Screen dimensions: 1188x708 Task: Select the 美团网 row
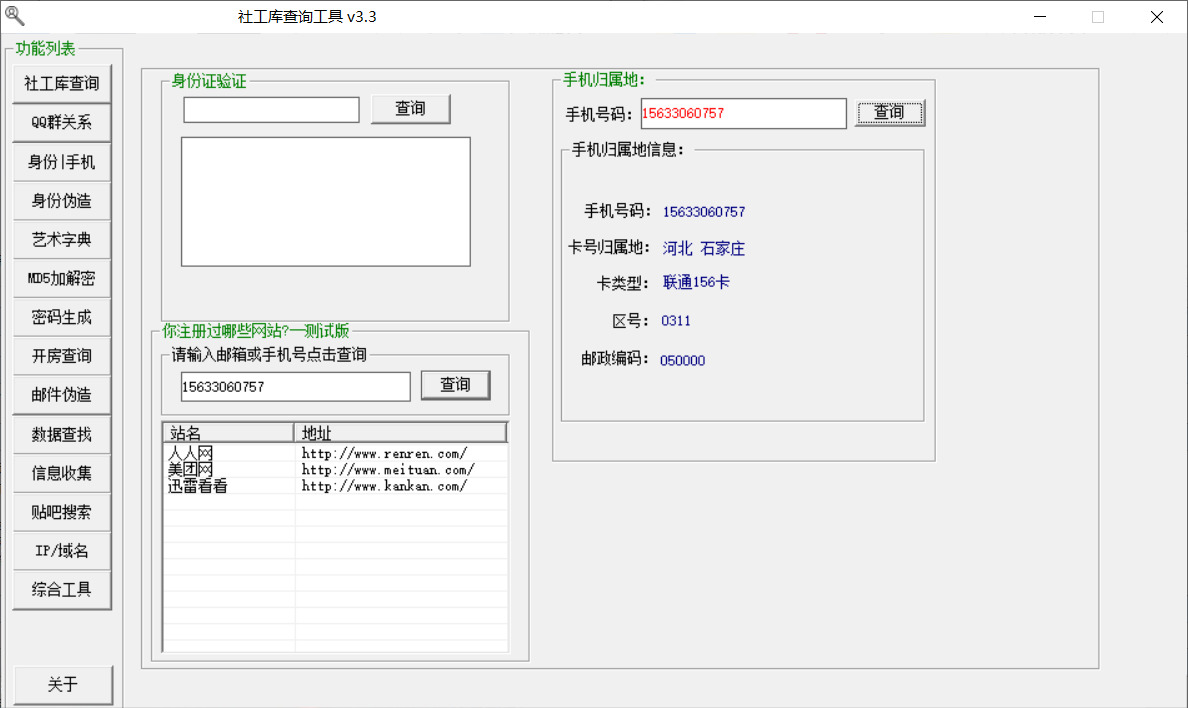pyautogui.click(x=336, y=470)
